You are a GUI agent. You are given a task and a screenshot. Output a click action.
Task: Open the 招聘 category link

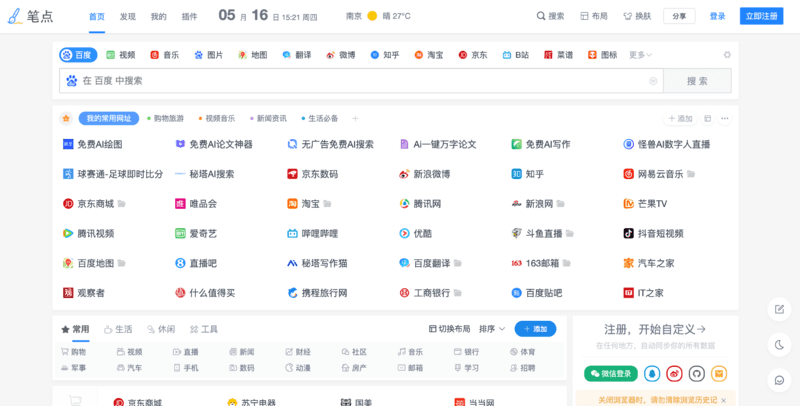(x=522, y=368)
